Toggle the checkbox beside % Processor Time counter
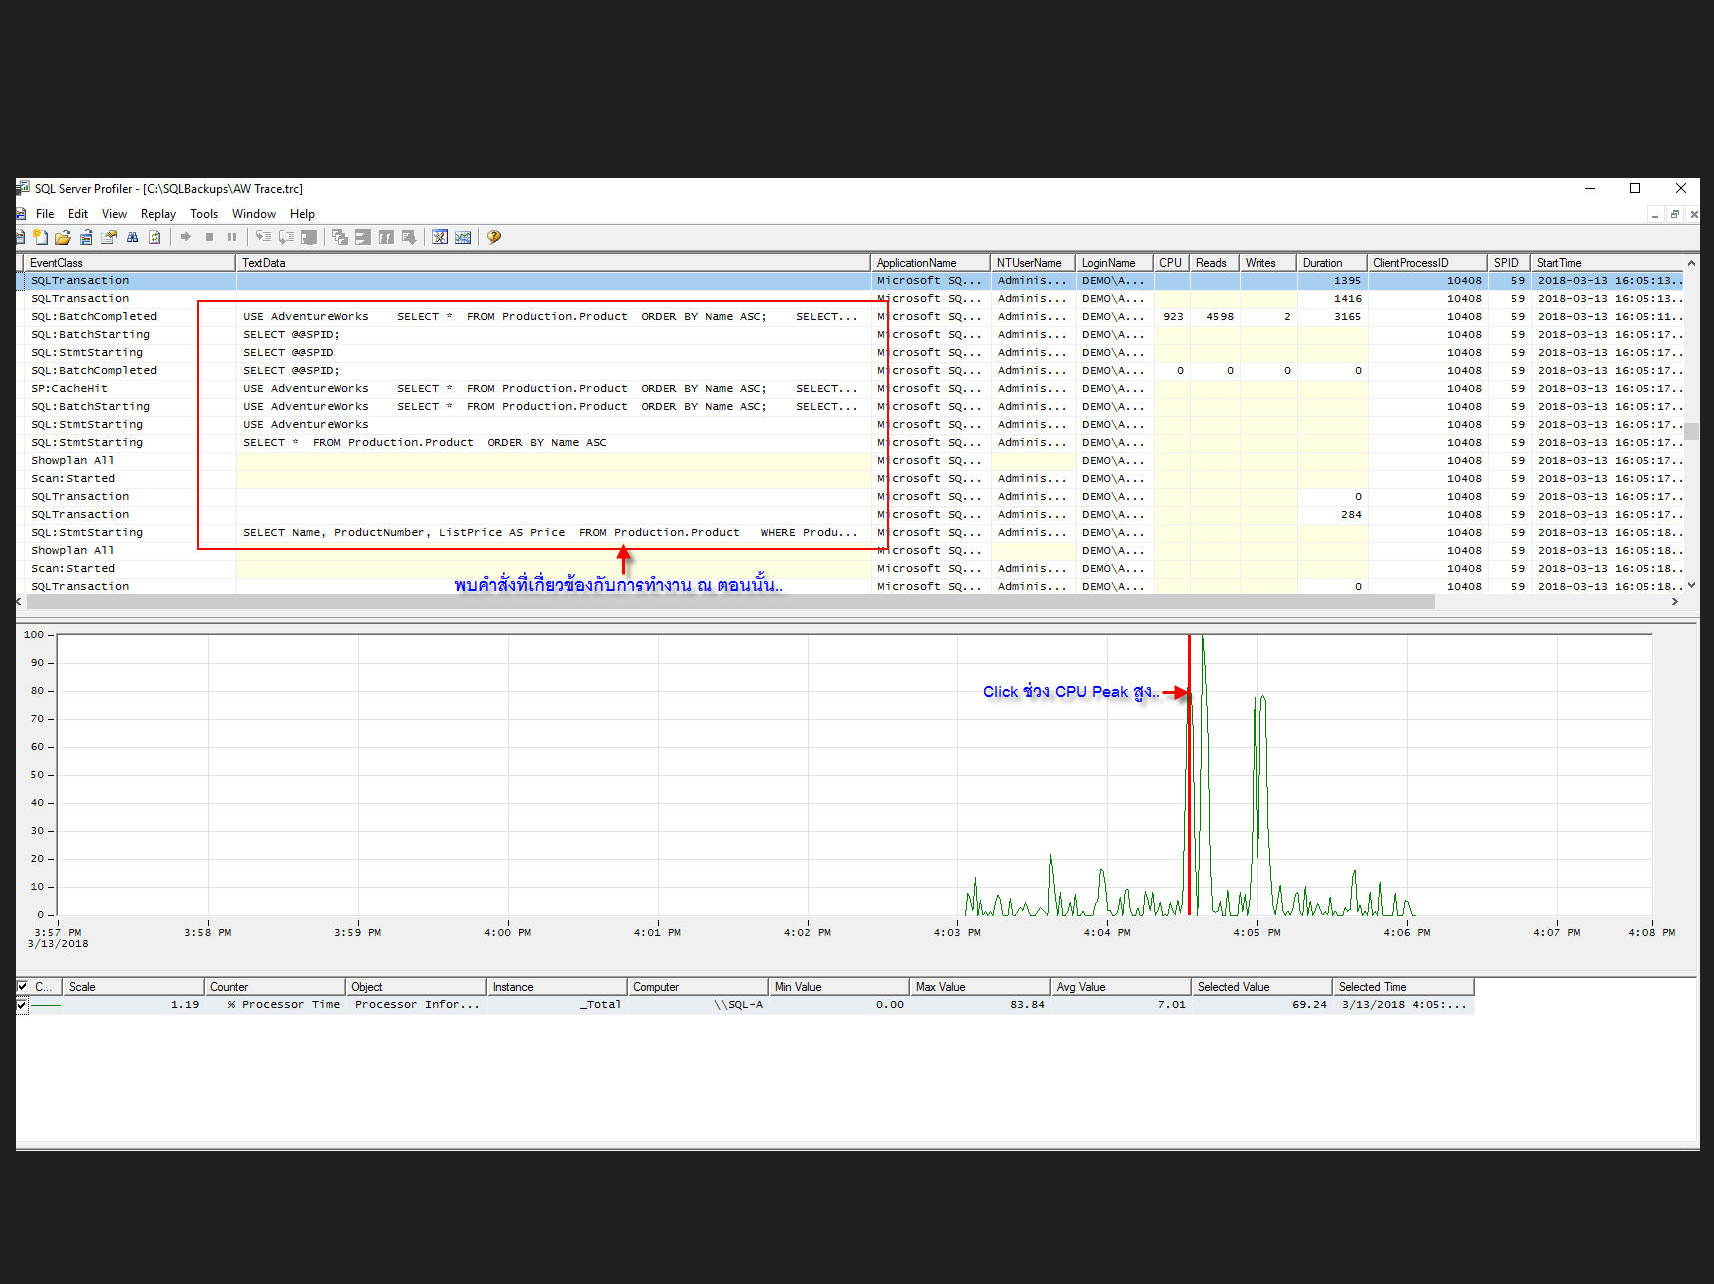The width and height of the screenshot is (1714, 1284). [22, 1005]
